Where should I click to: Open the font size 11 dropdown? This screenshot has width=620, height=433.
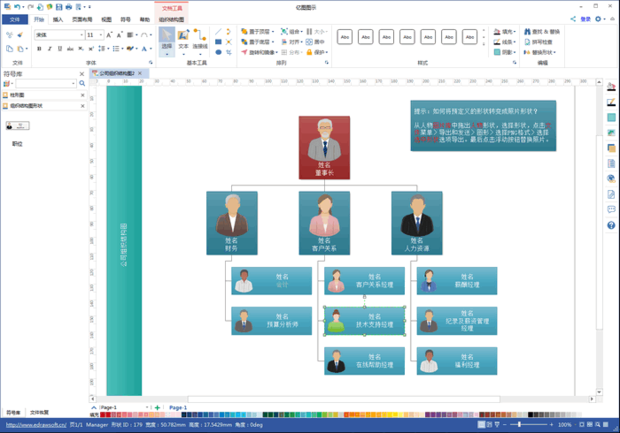[x=101, y=35]
